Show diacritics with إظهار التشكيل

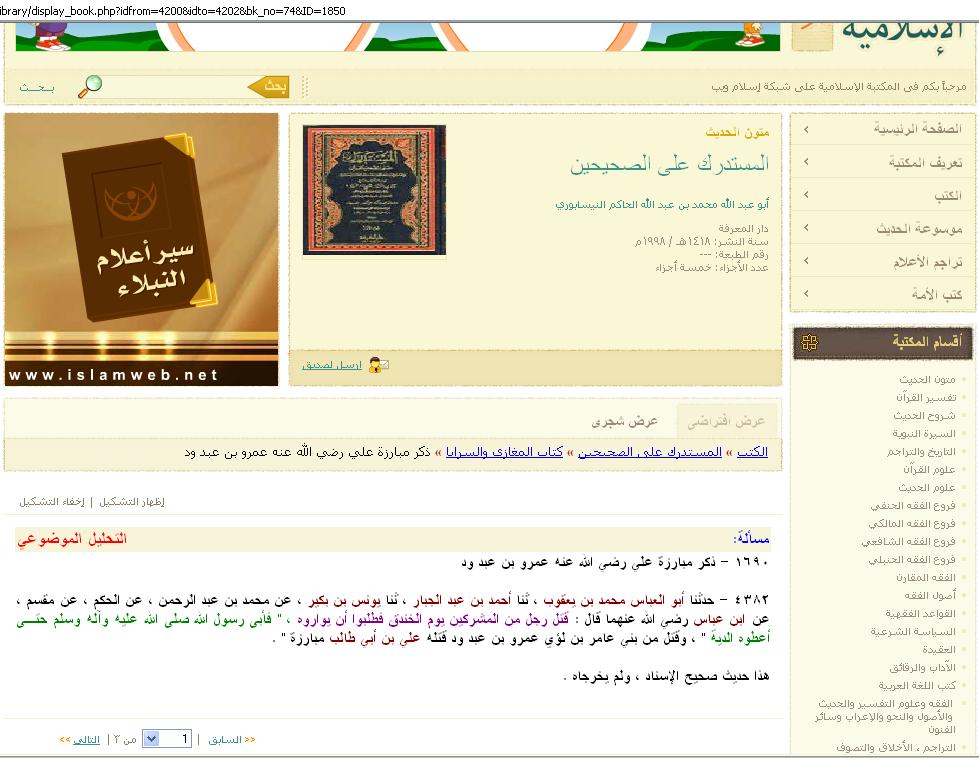click(132, 502)
